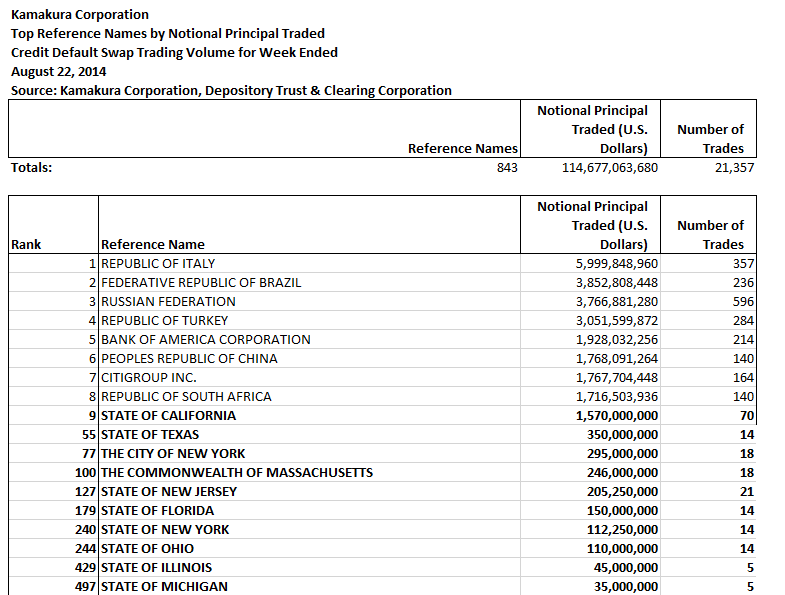The image size is (785, 595).
Task: Click trade count 70 for California
Action: 747,416
